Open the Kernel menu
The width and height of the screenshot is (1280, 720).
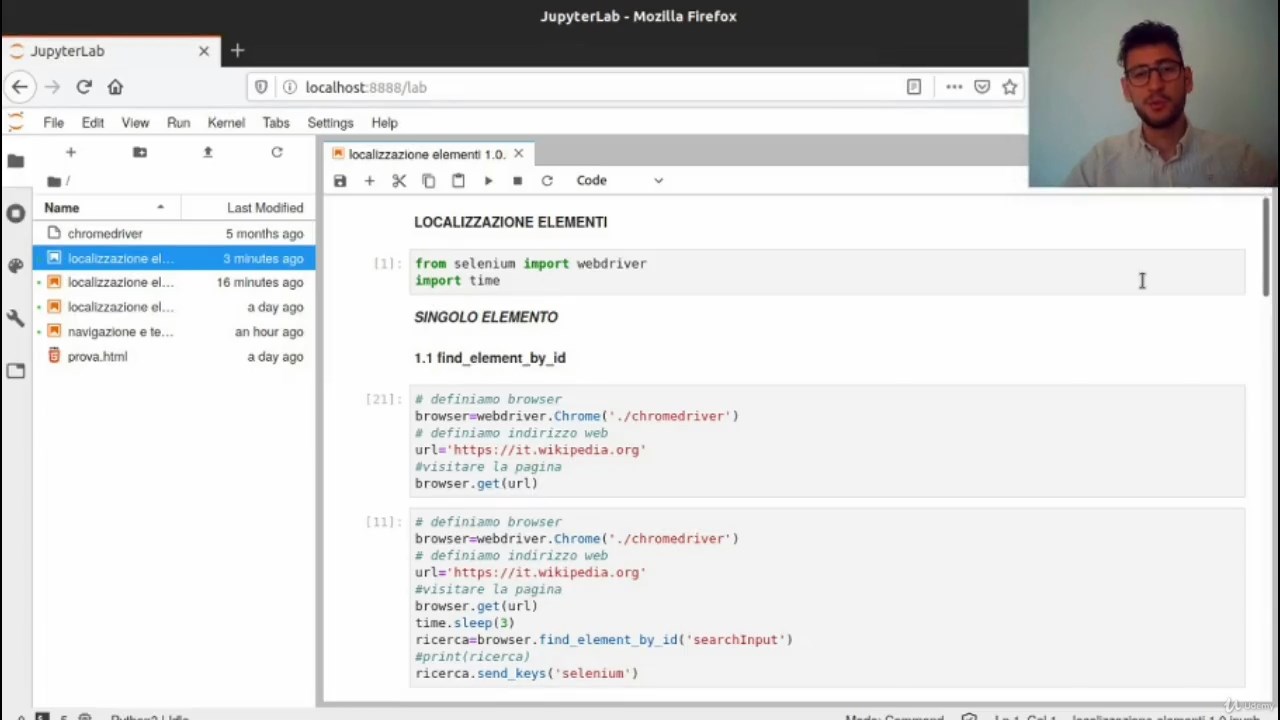coord(226,123)
